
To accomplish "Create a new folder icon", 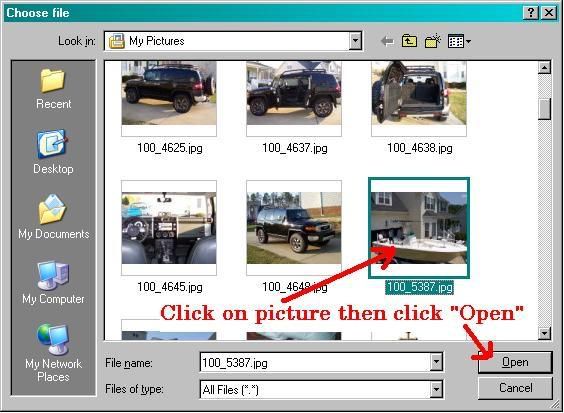I will (x=432, y=41).
